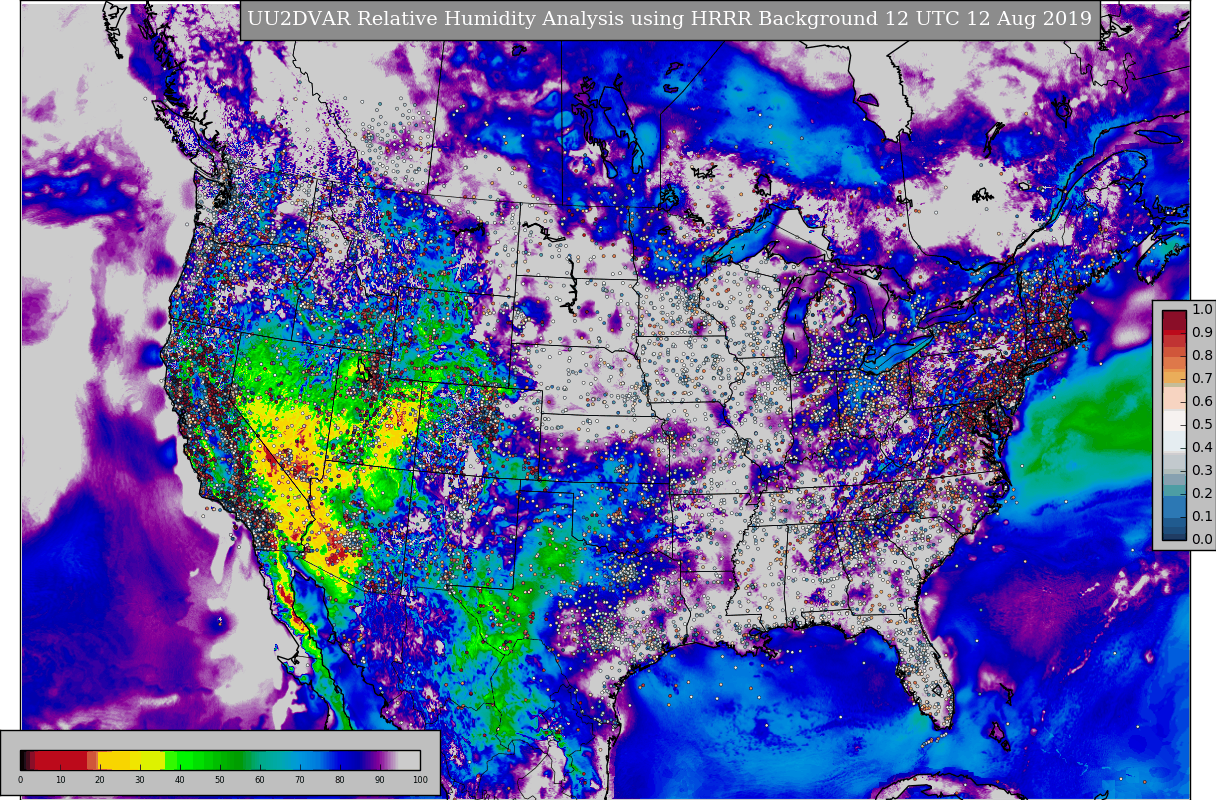The image size is (1216, 800).
Task: Select the yellow band of humidity colorbar
Action: pyautogui.click(x=132, y=760)
